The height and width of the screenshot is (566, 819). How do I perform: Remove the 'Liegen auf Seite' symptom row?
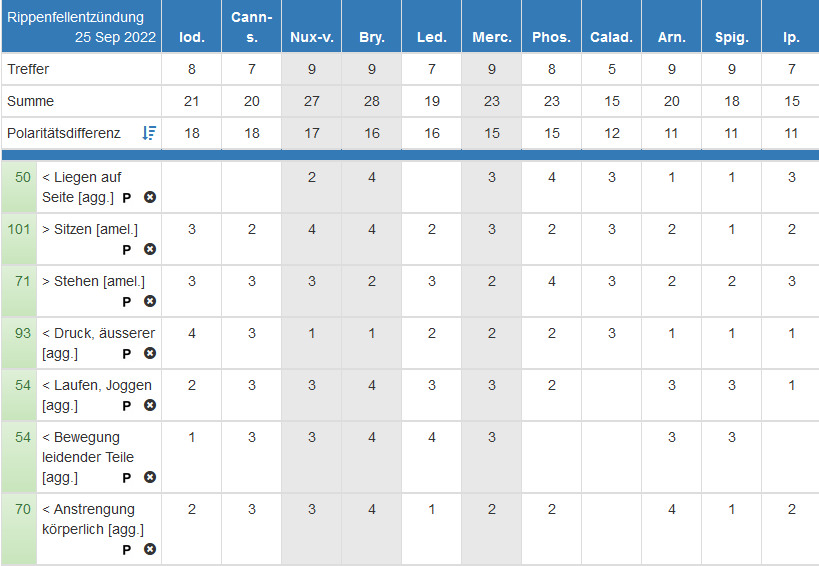tap(150, 197)
